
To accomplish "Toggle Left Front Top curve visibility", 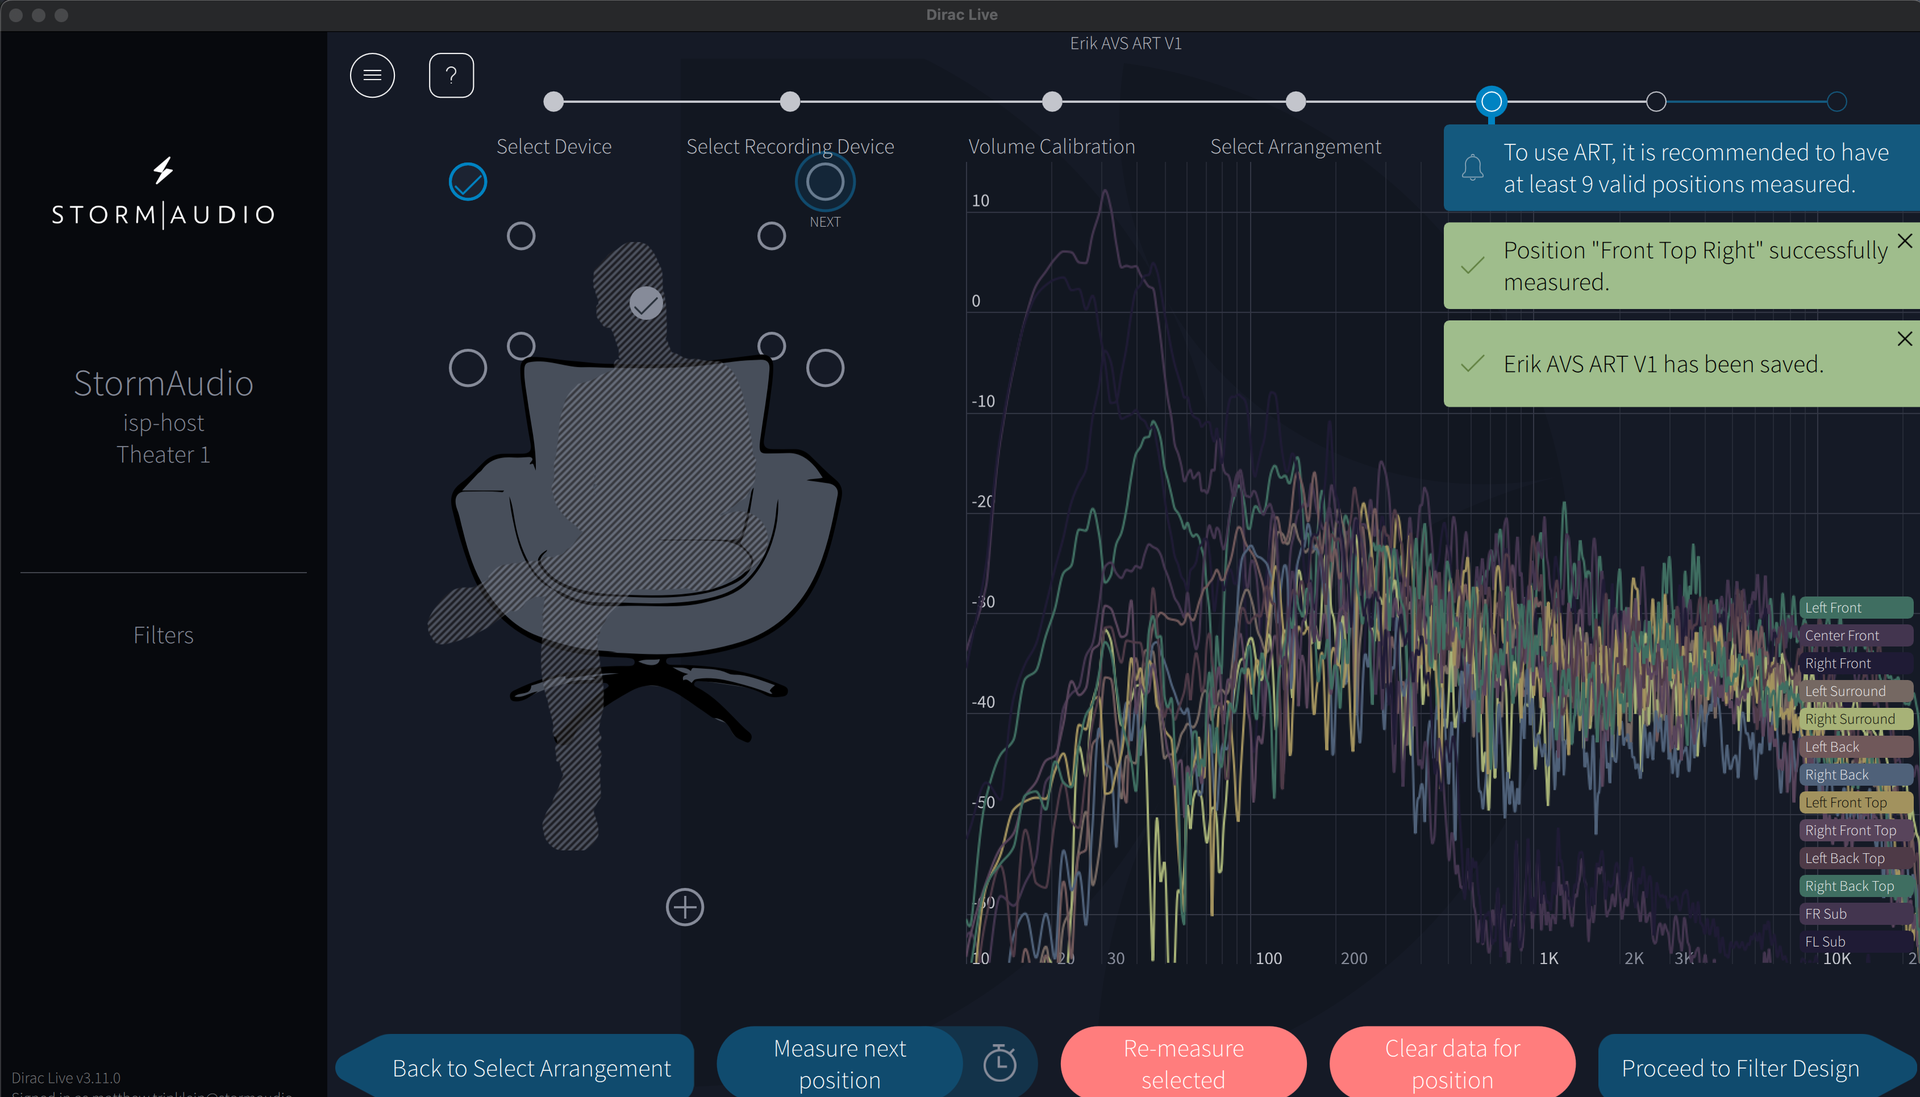I will point(1855,802).
